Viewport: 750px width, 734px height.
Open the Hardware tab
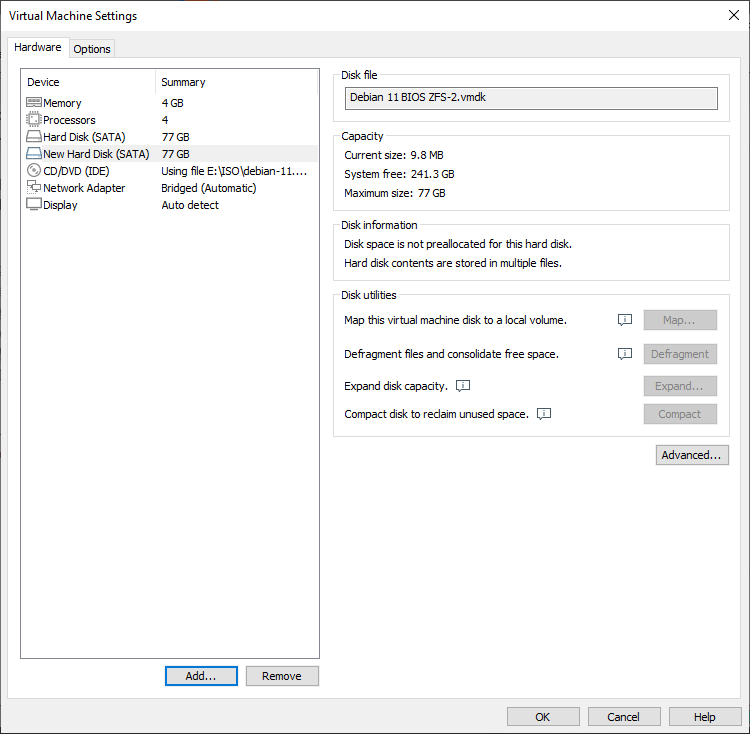pos(38,48)
